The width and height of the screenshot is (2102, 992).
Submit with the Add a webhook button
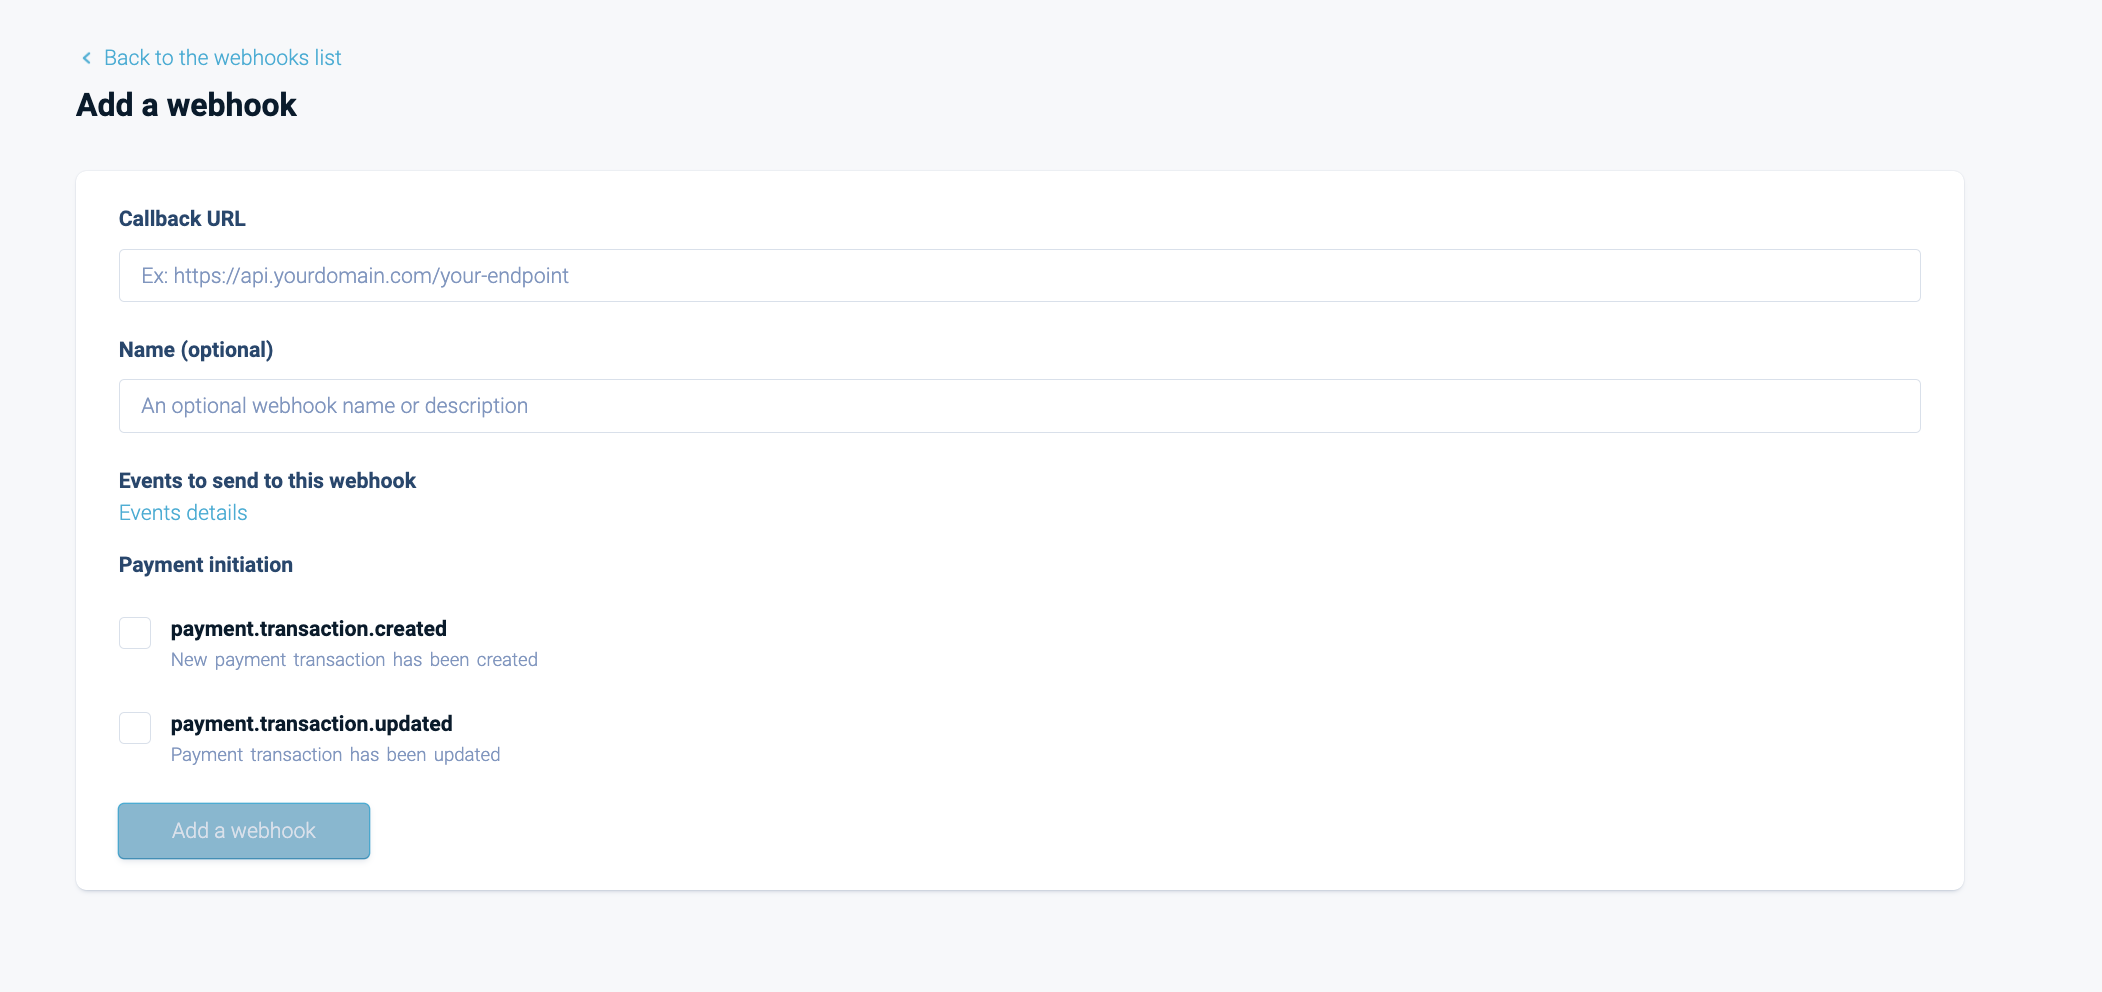click(244, 831)
